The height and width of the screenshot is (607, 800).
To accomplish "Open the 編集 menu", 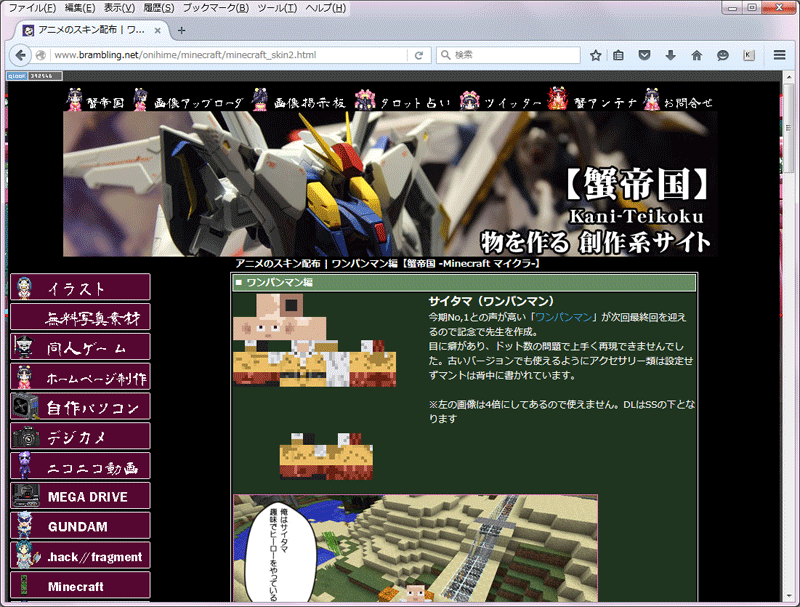I will pos(80,8).
